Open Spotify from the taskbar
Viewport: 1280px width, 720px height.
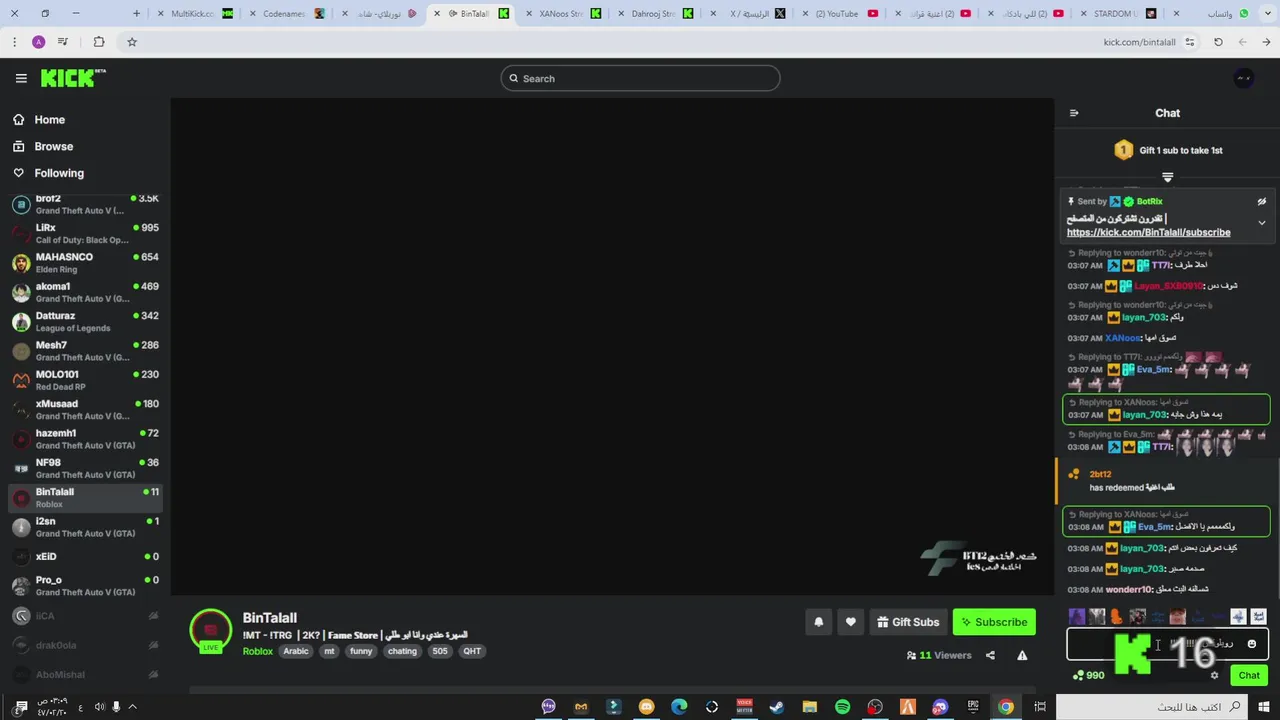click(843, 707)
